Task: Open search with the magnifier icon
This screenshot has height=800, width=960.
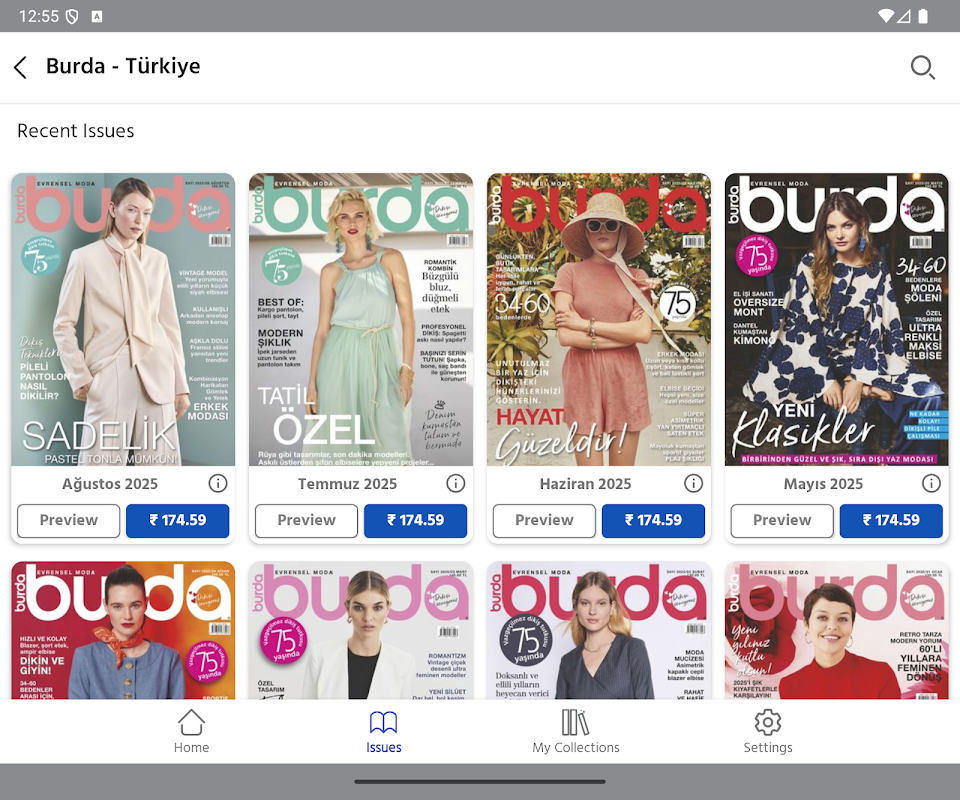Action: pyautogui.click(x=922, y=67)
